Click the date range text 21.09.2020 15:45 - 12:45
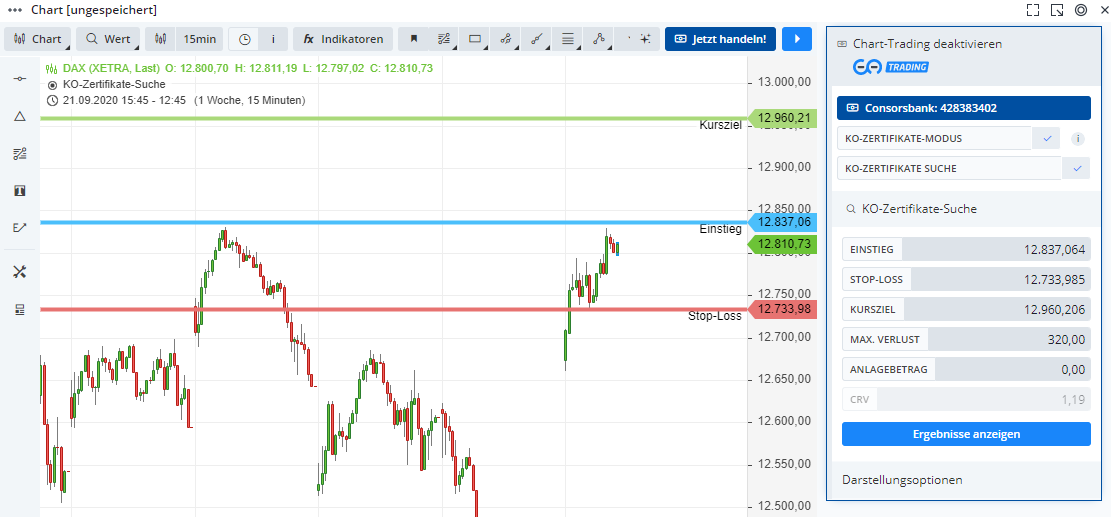This screenshot has height=517, width=1117. click(x=124, y=100)
